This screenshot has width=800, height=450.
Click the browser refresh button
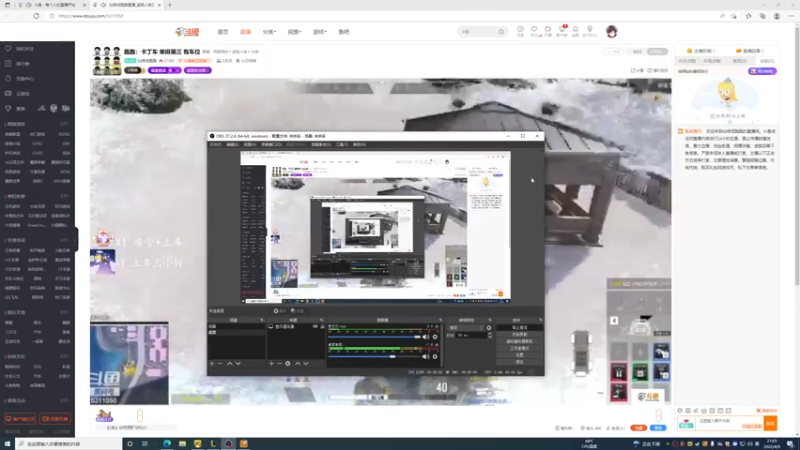pos(36,16)
